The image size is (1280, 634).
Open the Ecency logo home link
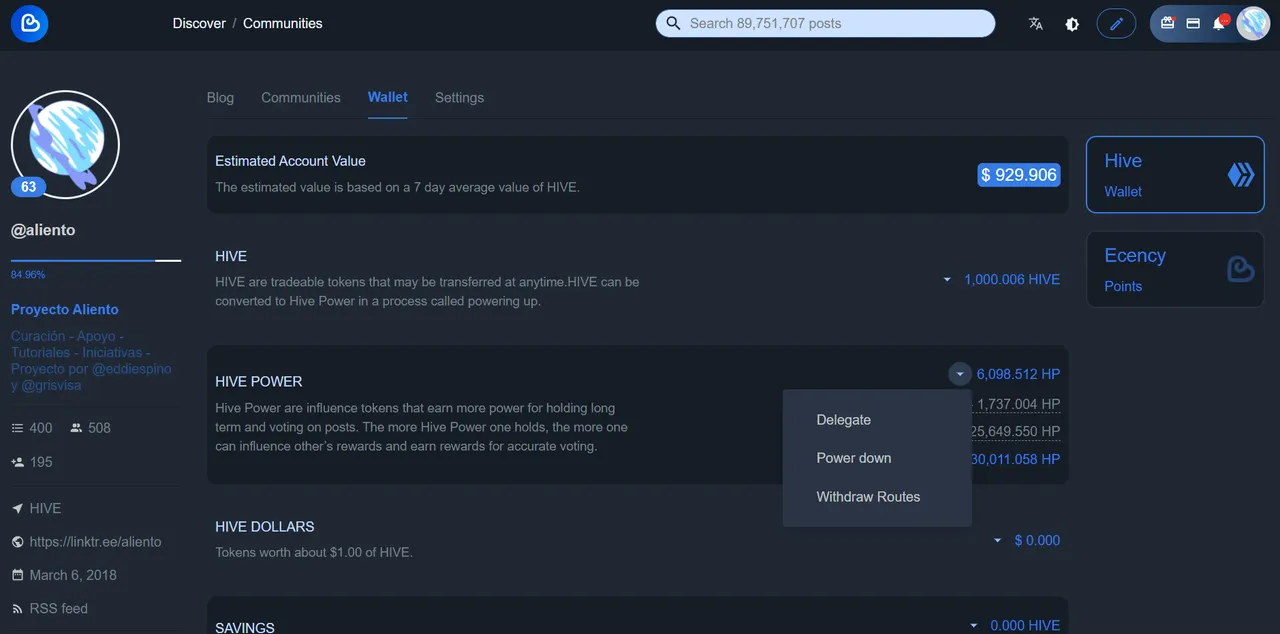(30, 24)
